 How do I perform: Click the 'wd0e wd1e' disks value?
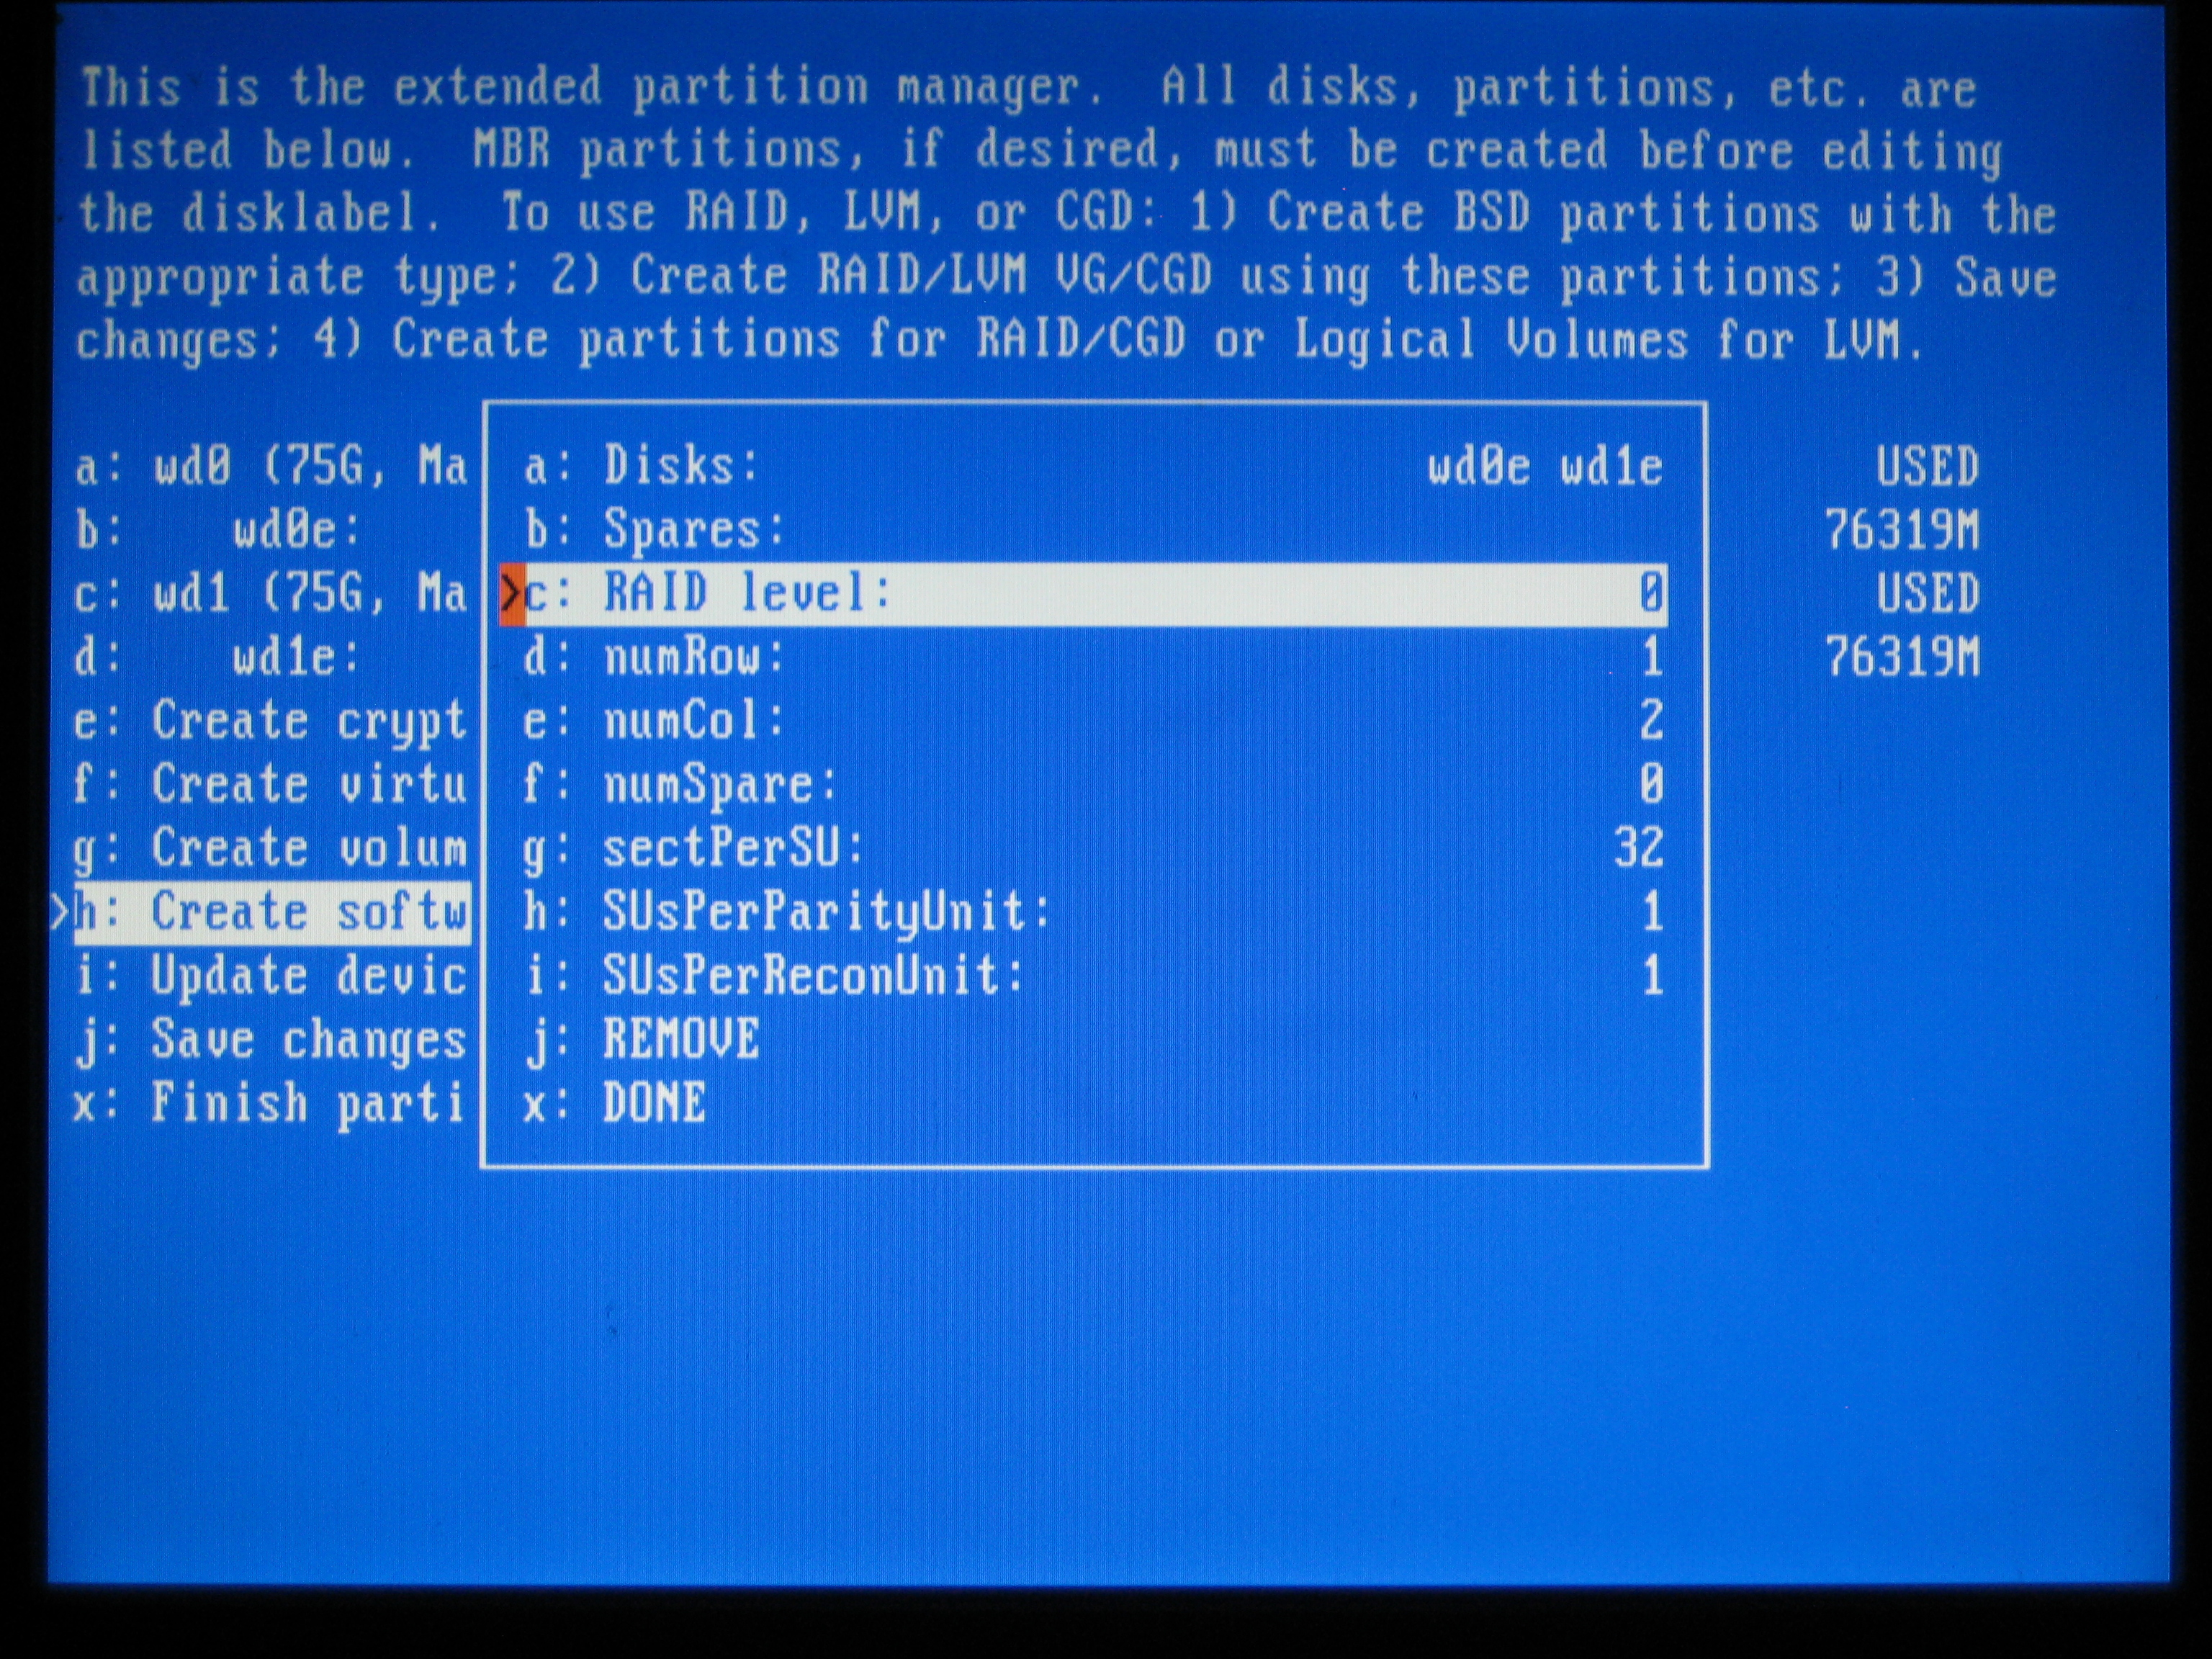tap(1546, 467)
